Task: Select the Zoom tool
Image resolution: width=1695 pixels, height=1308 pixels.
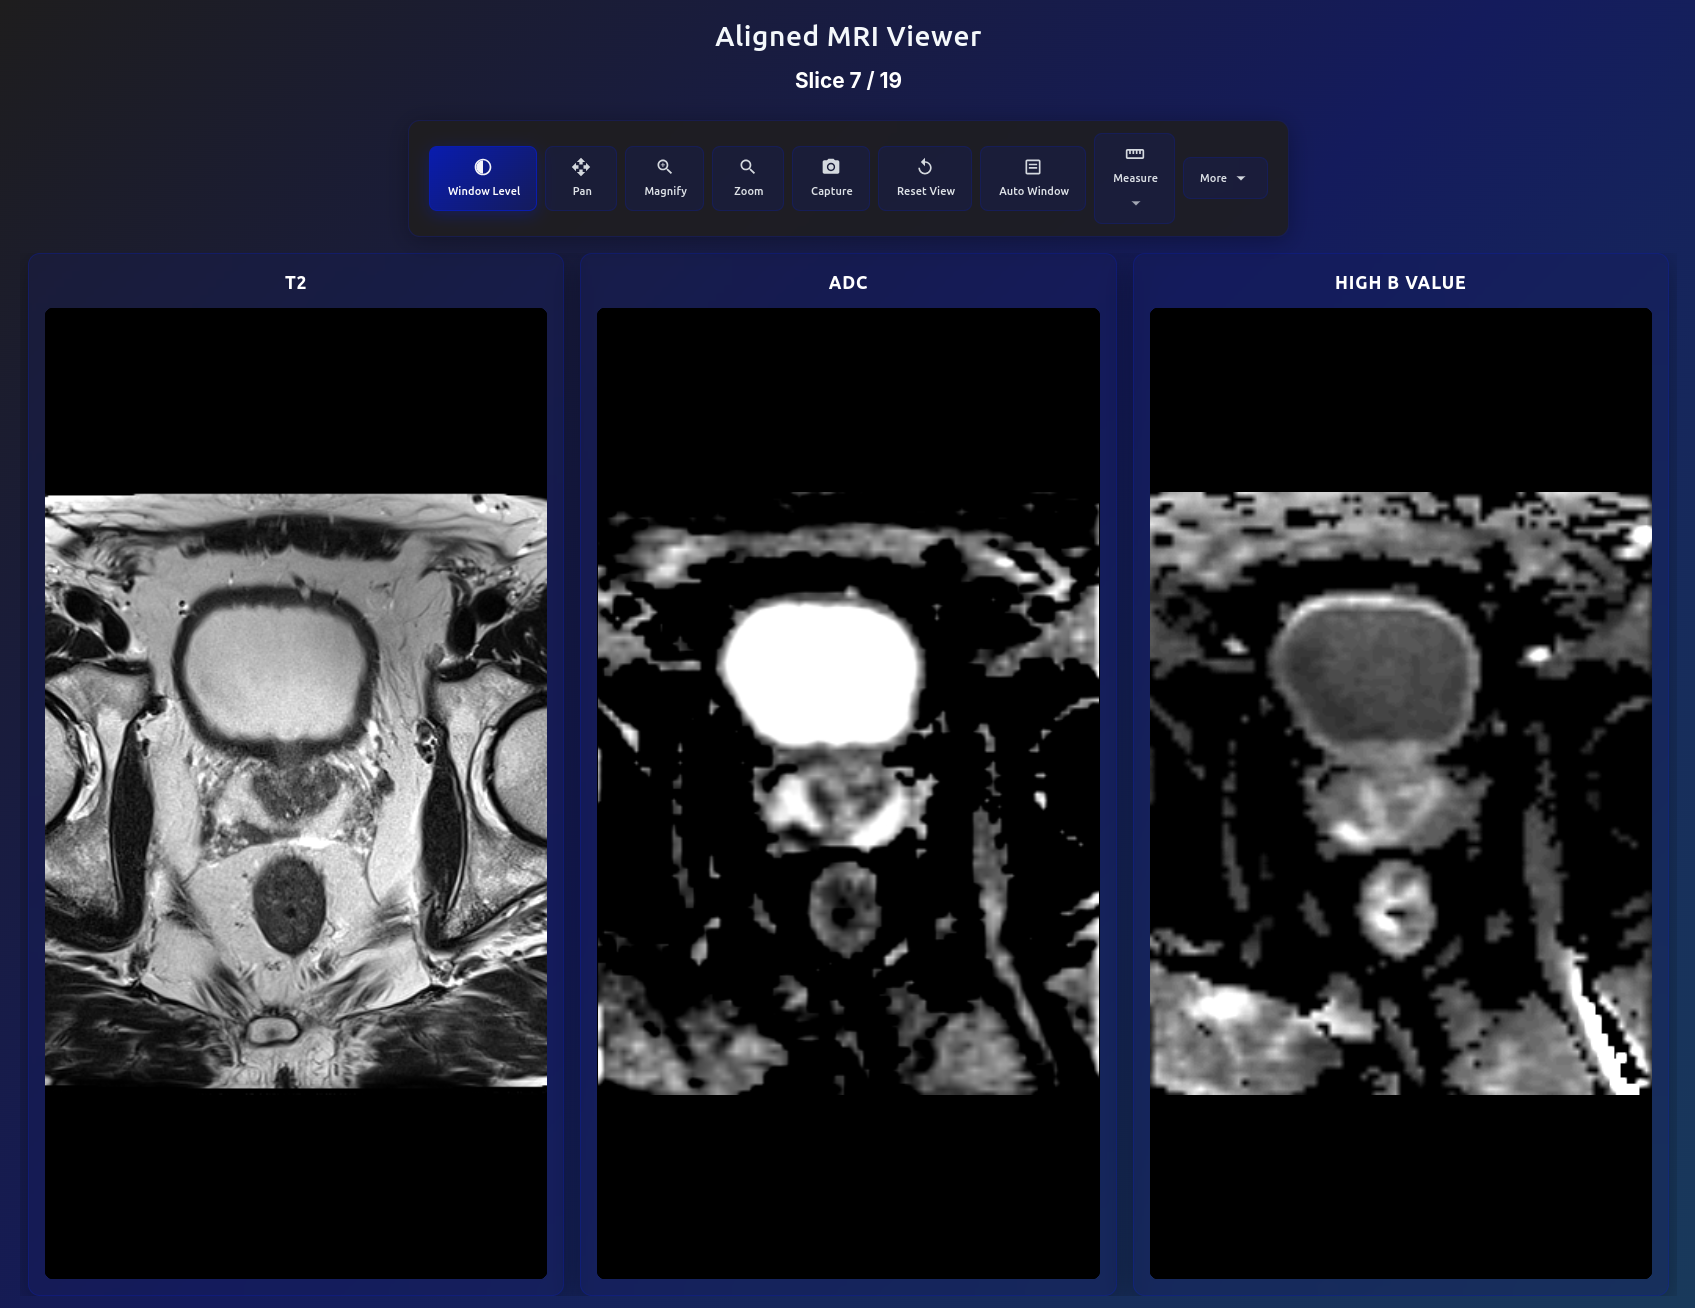Action: click(747, 178)
